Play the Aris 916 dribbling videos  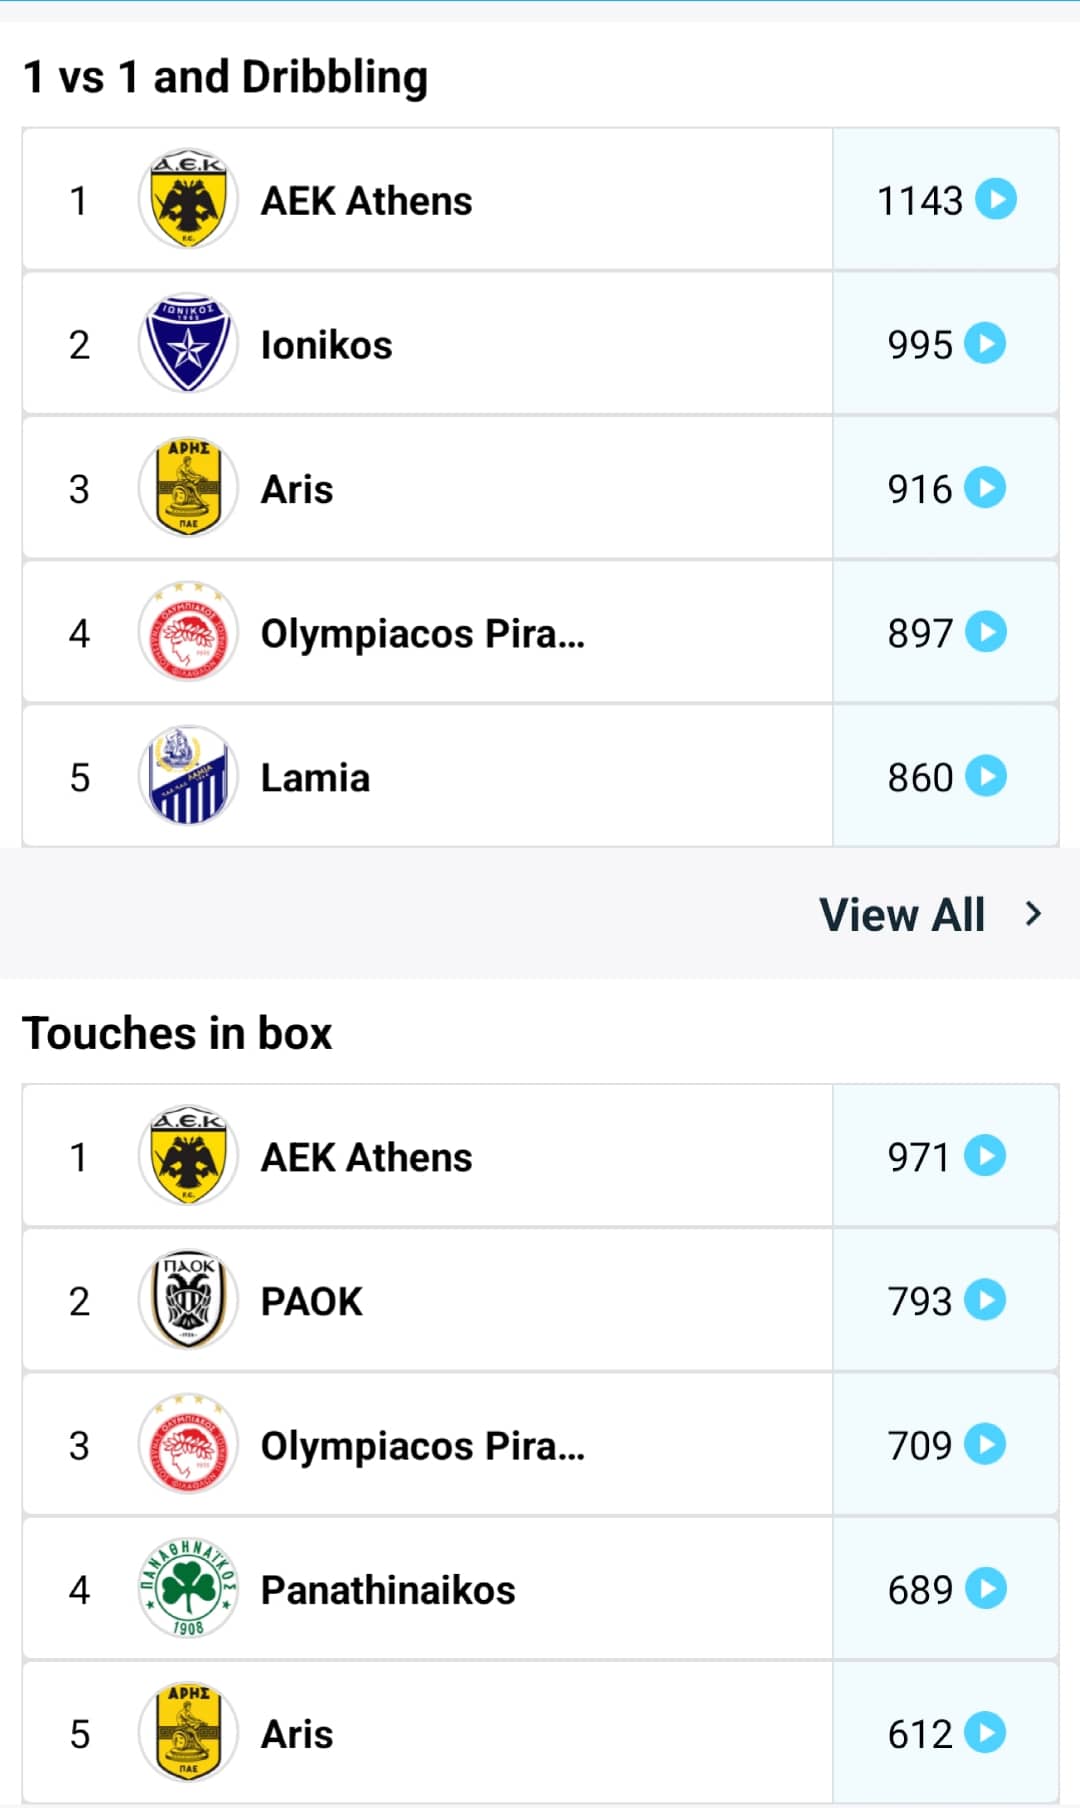[985, 488]
